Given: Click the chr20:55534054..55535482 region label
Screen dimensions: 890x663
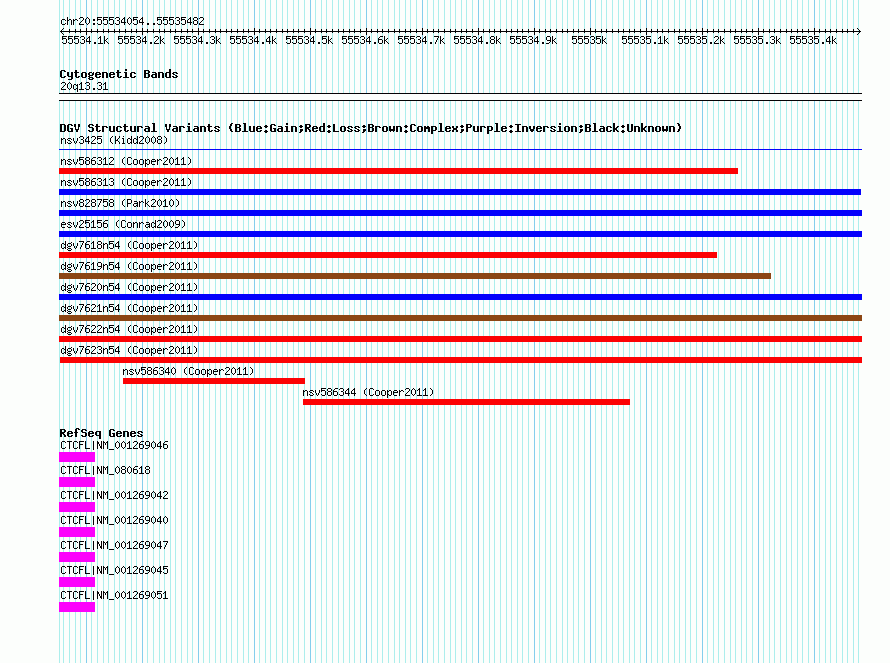Looking at the screenshot, I should coord(132,21).
